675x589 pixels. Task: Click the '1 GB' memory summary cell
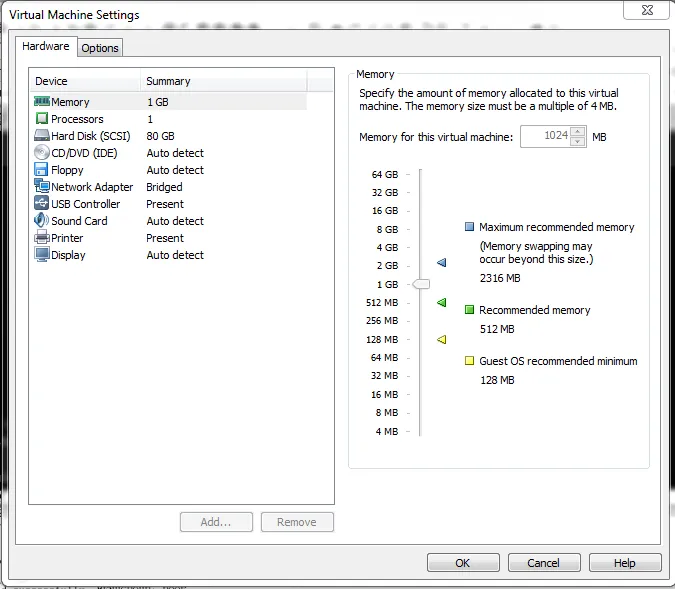coord(158,102)
